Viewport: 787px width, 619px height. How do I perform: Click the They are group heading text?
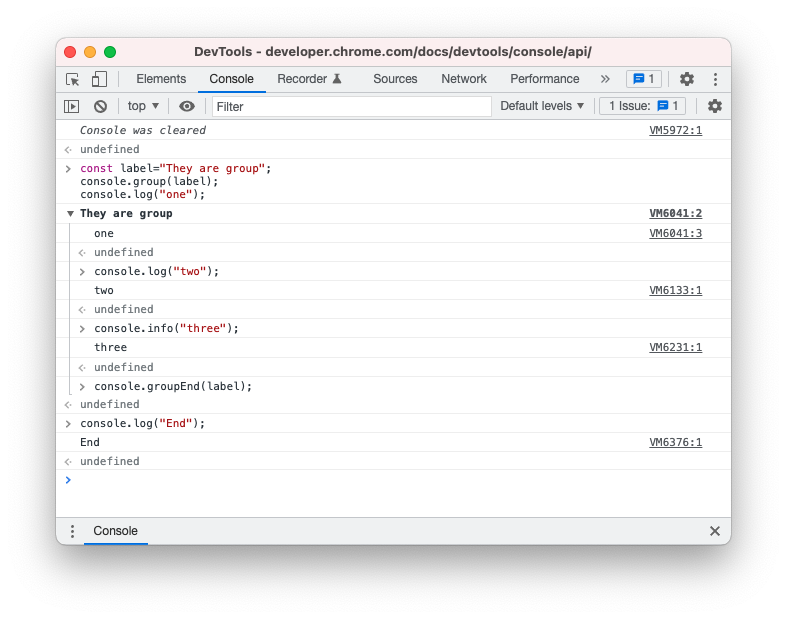point(126,213)
